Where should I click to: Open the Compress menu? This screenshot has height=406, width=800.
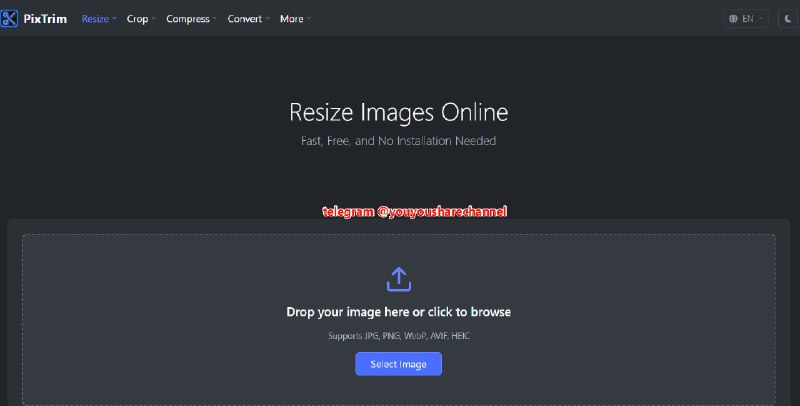[187, 19]
